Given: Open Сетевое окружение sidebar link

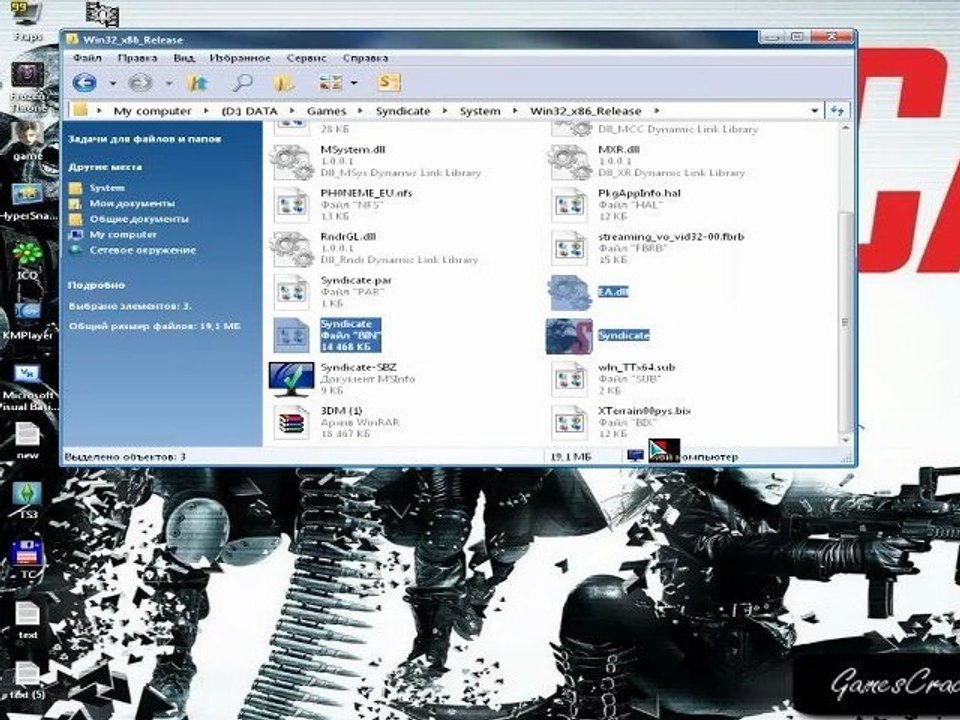Looking at the screenshot, I should click(x=142, y=250).
